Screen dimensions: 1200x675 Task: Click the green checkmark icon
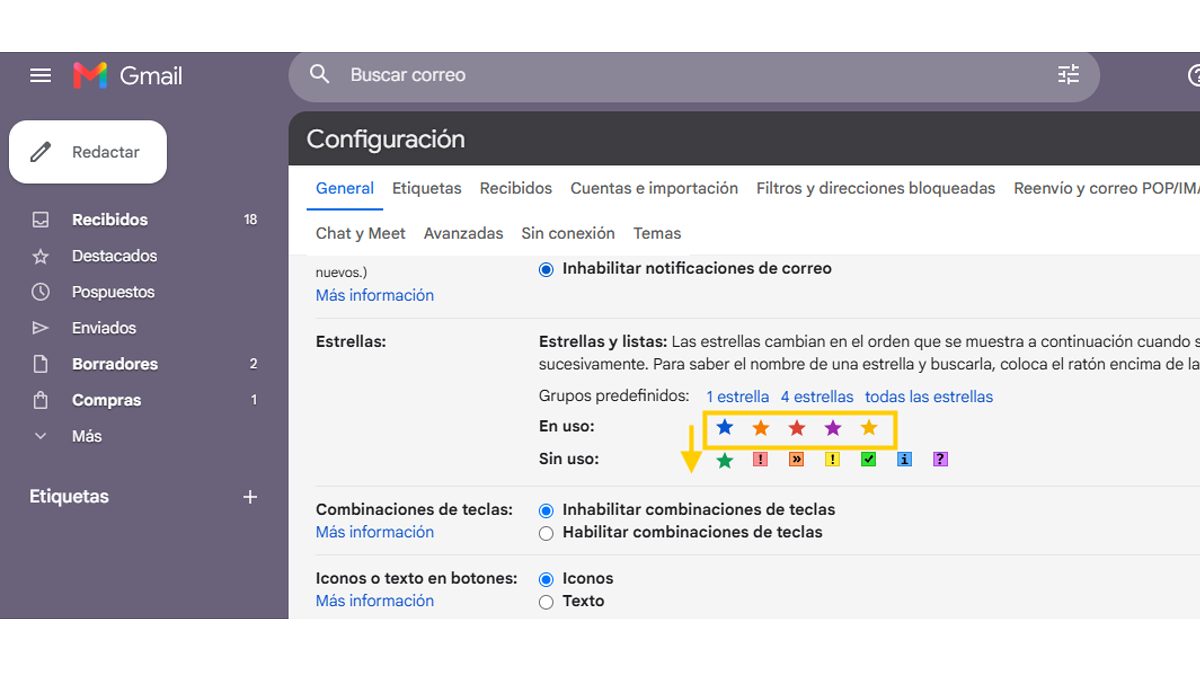point(868,460)
